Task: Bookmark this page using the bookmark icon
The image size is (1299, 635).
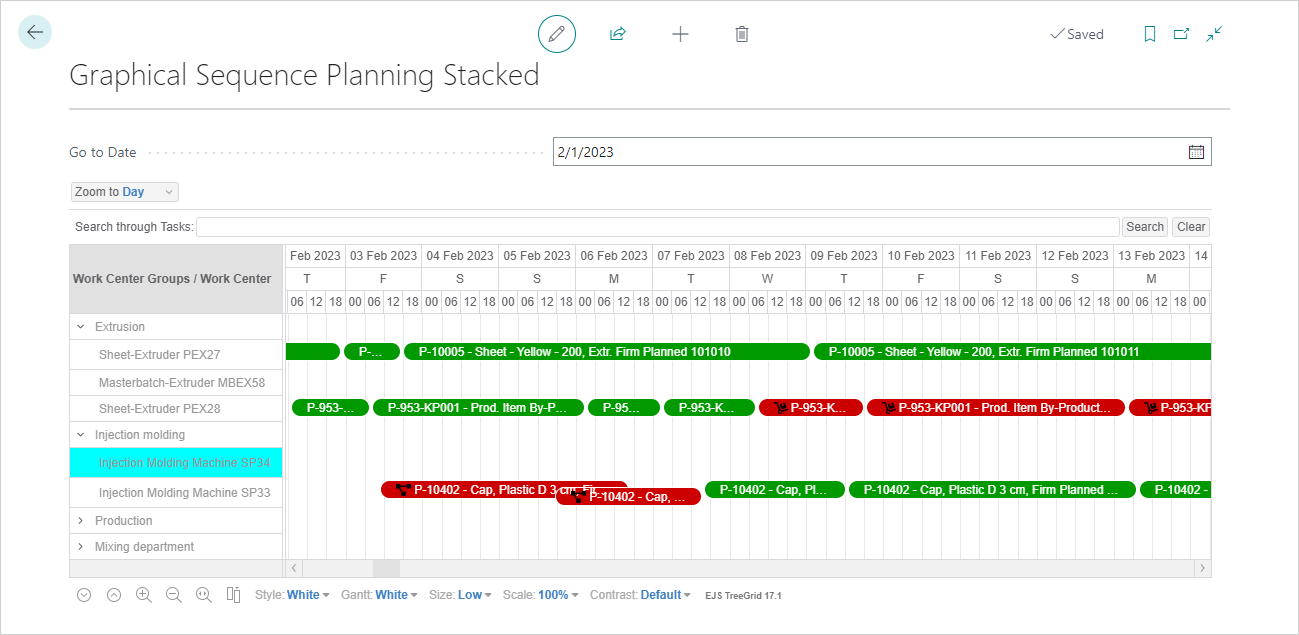Action: click(x=1149, y=33)
